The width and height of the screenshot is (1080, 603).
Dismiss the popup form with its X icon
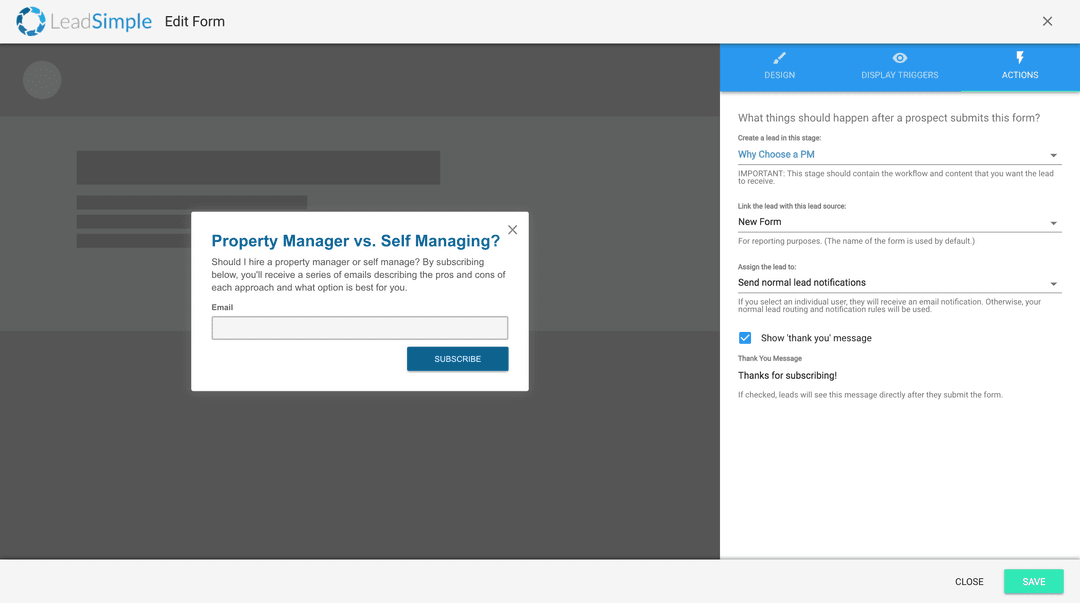point(513,230)
